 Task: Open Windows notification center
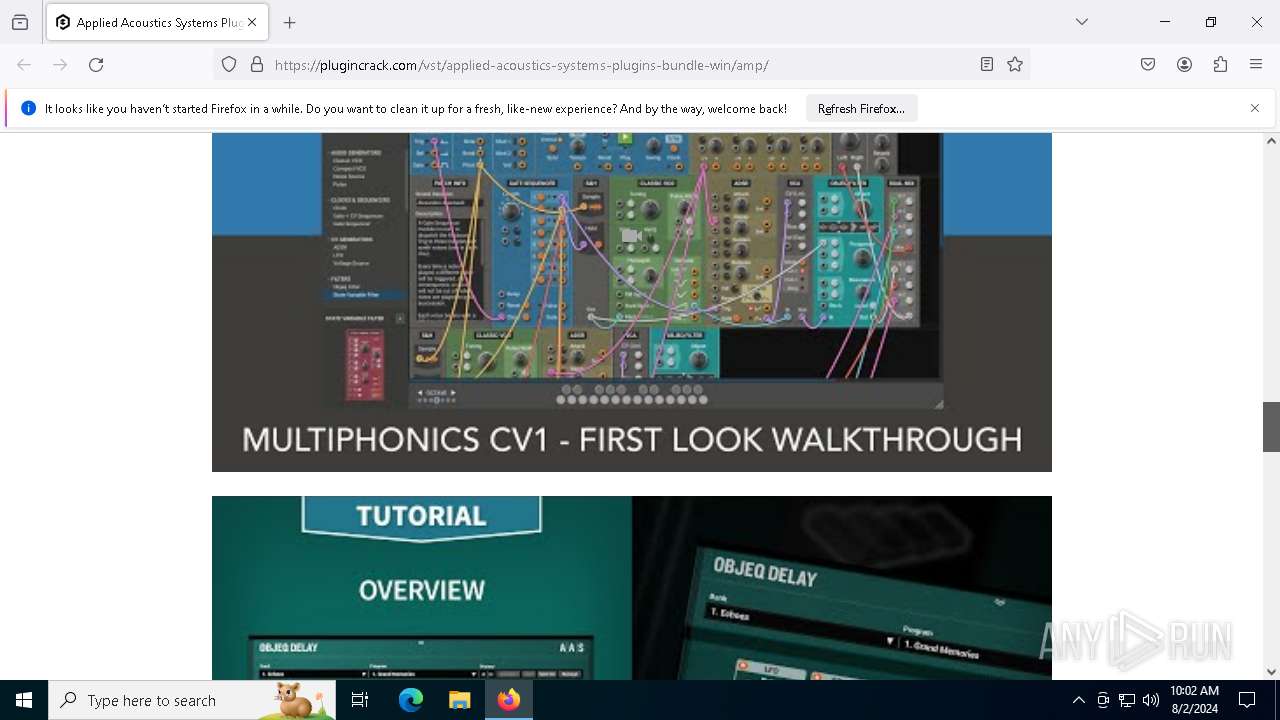[x=1247, y=700]
